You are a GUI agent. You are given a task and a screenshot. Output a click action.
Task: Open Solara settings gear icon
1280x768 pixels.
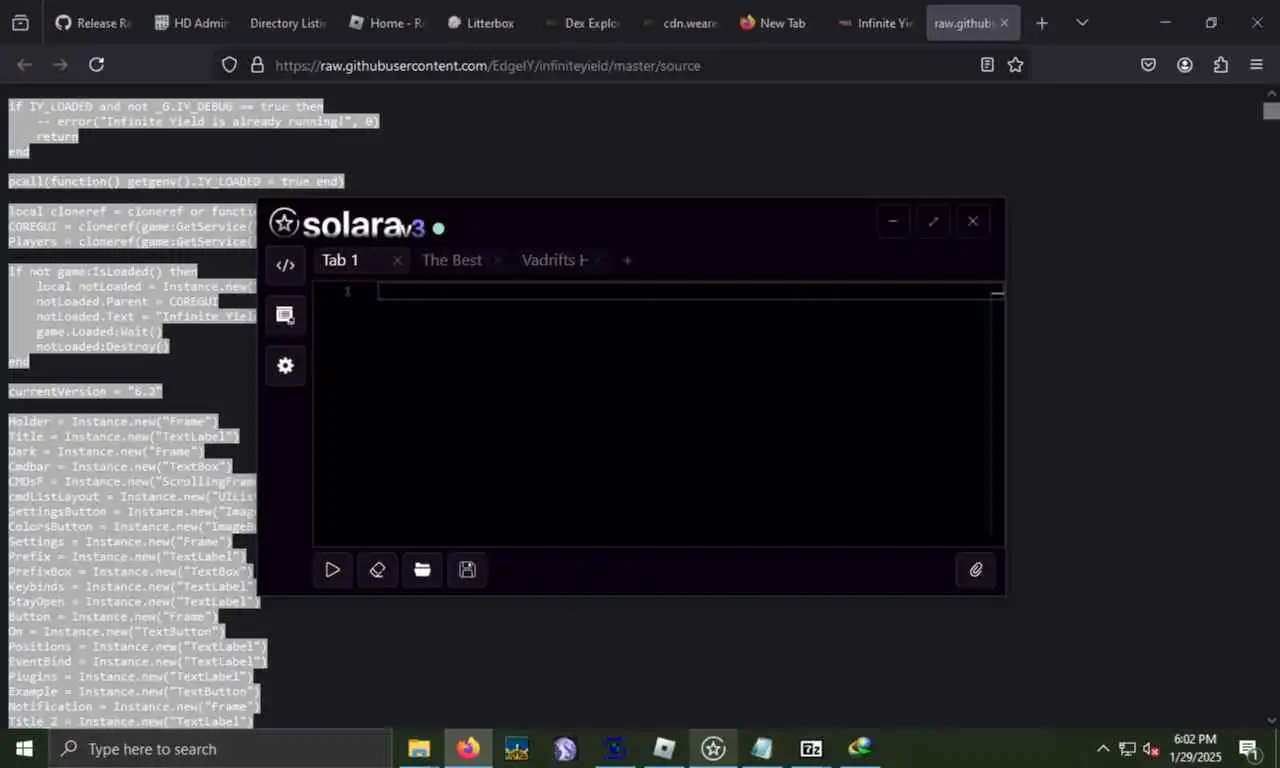(285, 366)
